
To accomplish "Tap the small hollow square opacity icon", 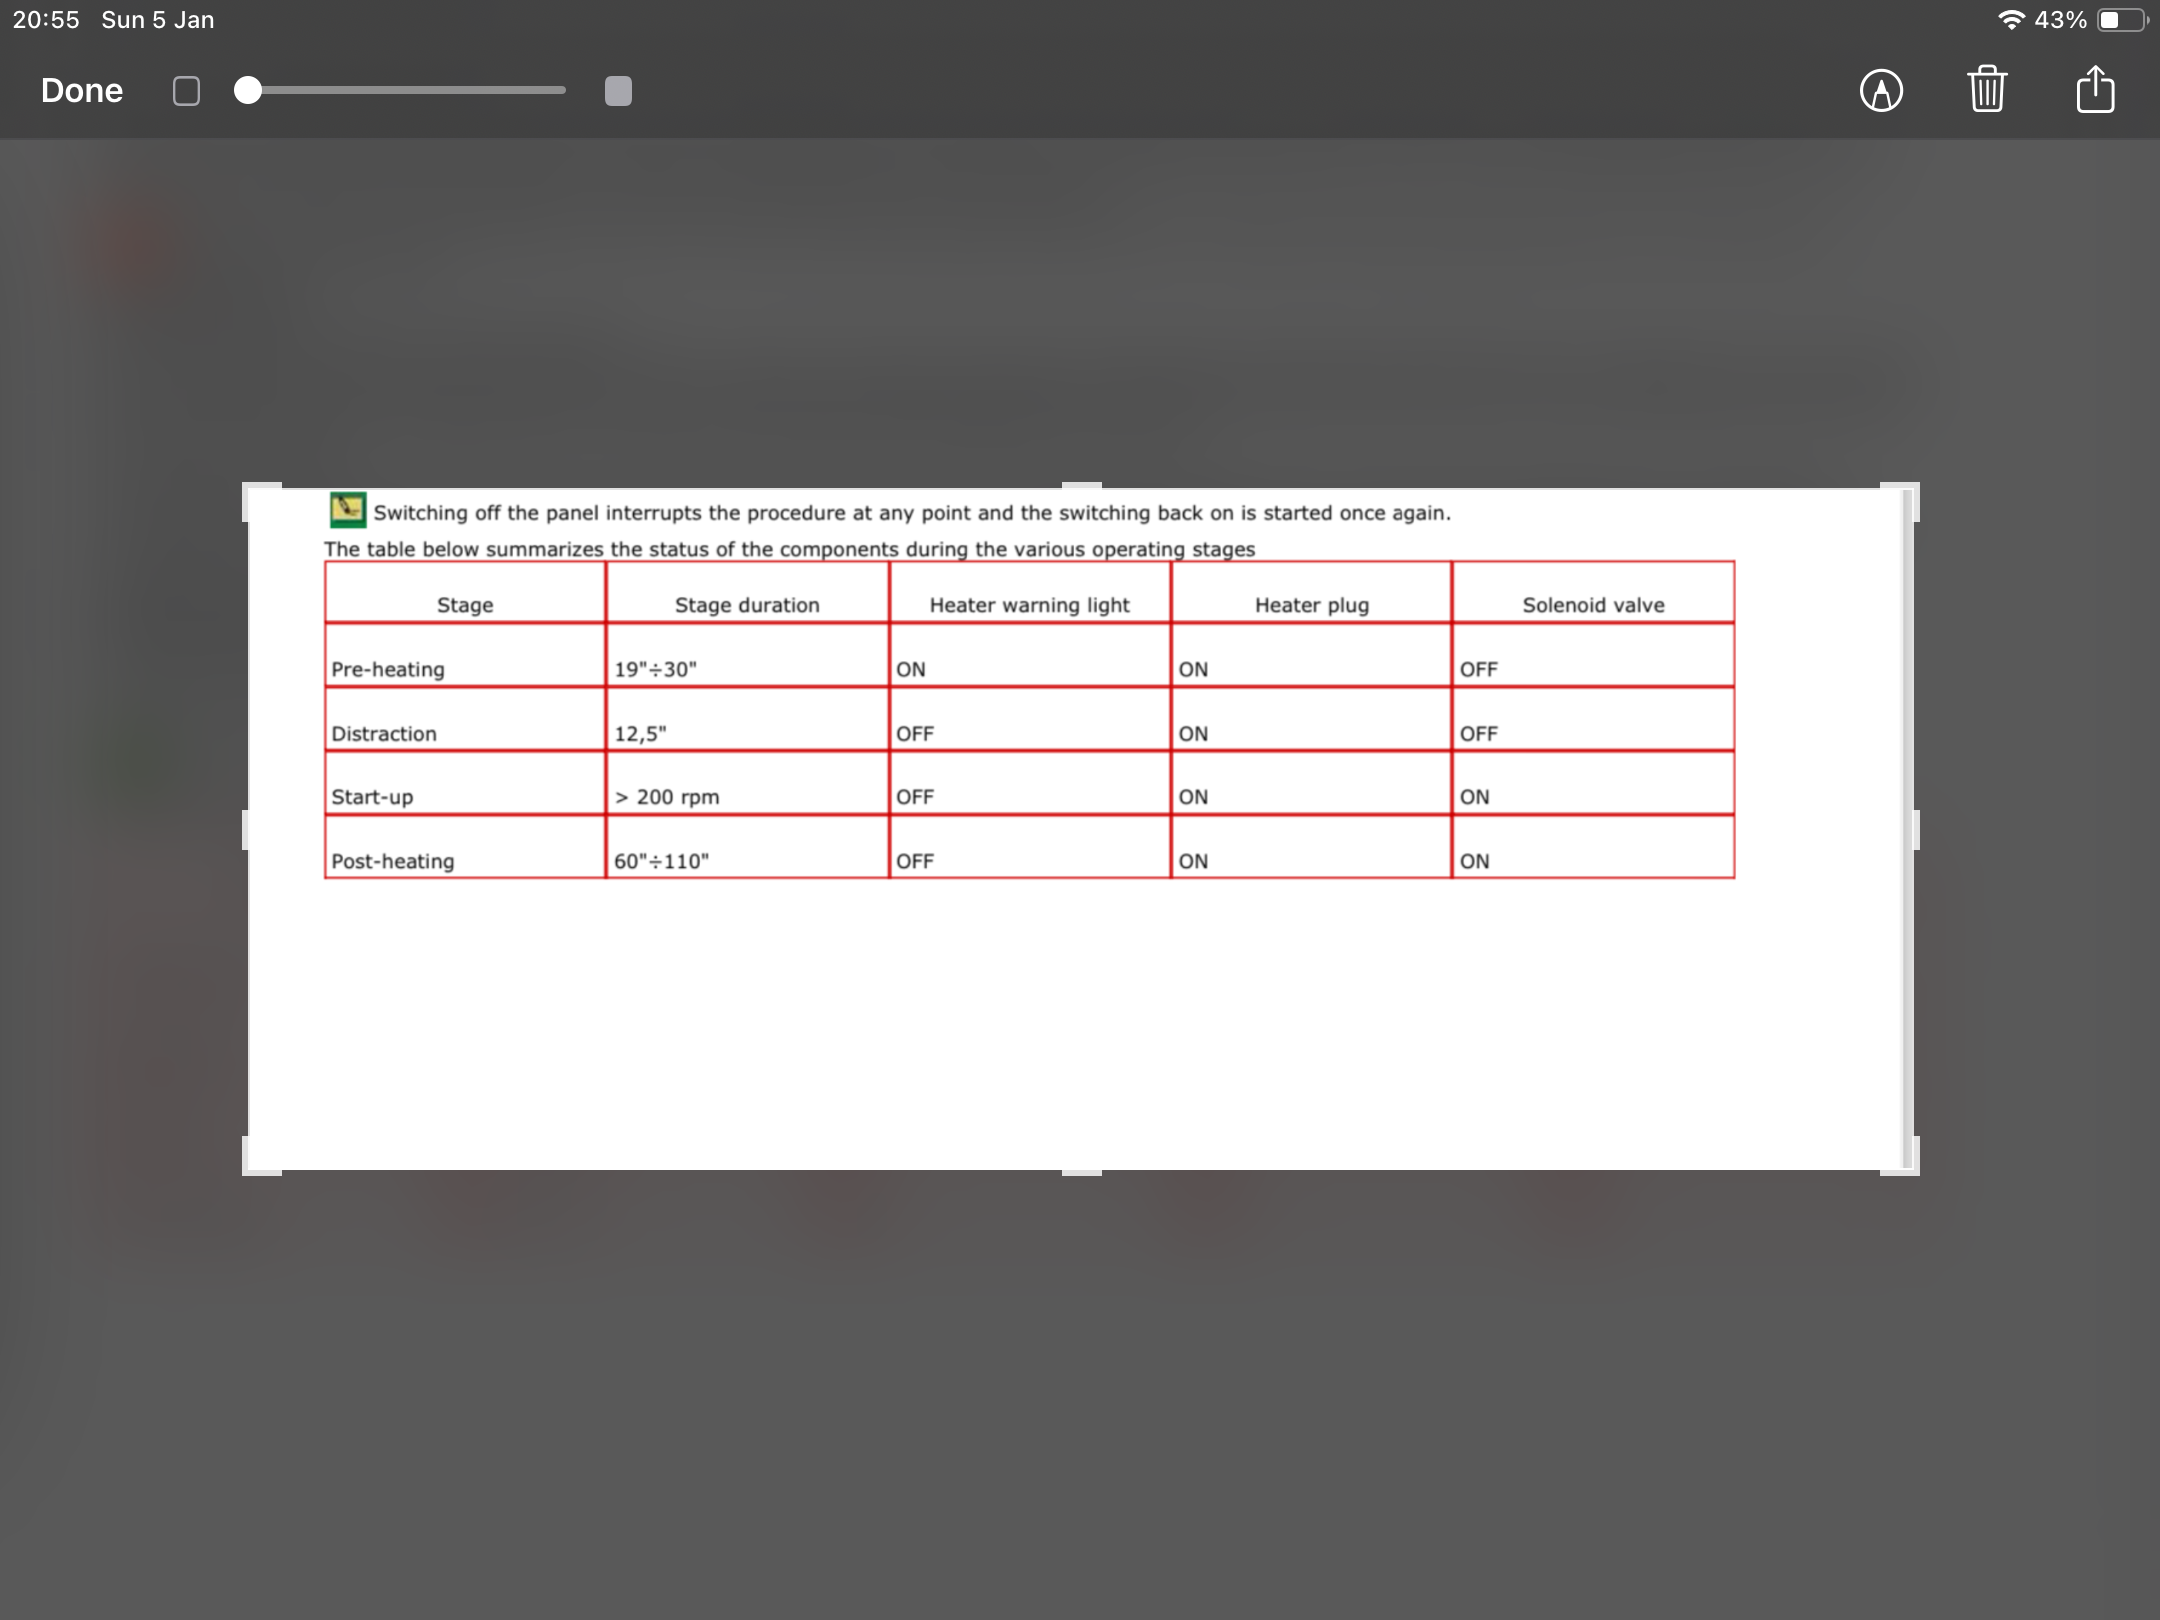I will tap(186, 91).
